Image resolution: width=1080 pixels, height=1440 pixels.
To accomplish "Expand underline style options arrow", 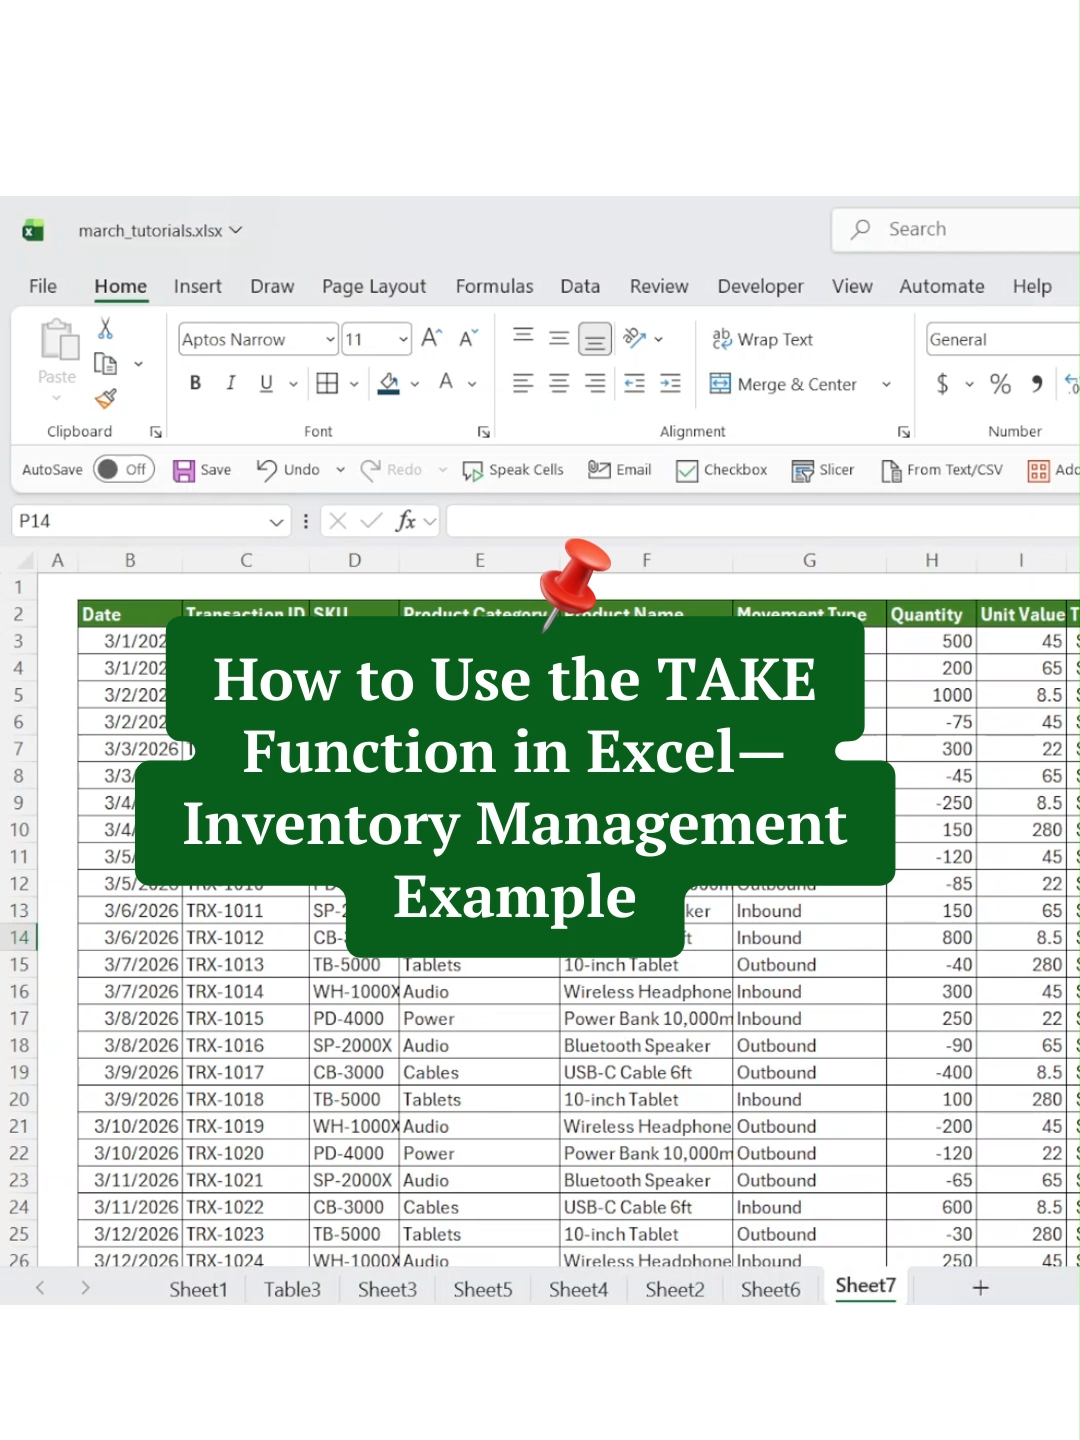I will pos(293,384).
